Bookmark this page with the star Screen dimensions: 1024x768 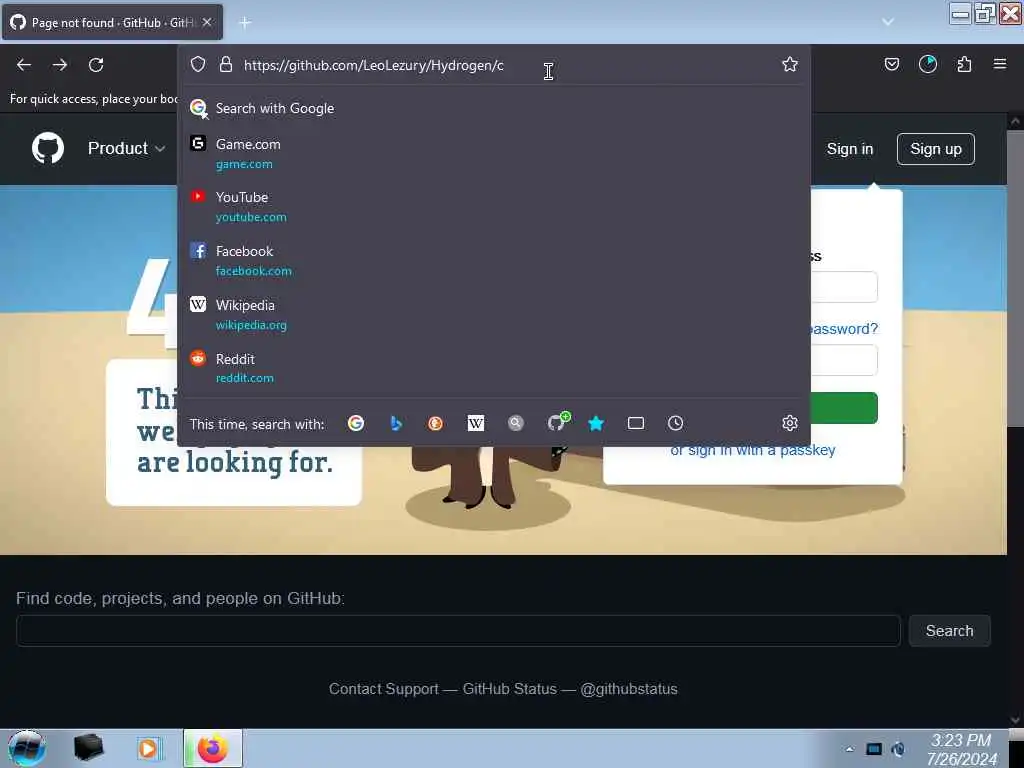(x=790, y=64)
